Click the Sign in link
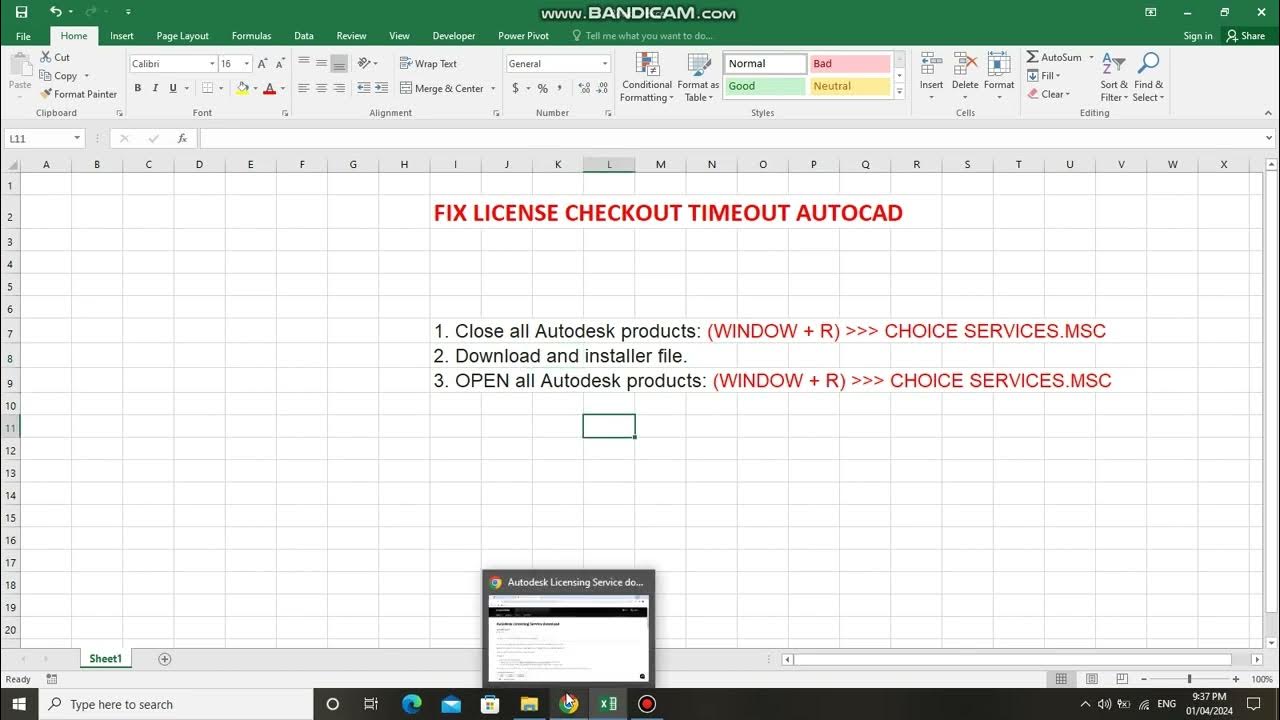 click(x=1198, y=36)
